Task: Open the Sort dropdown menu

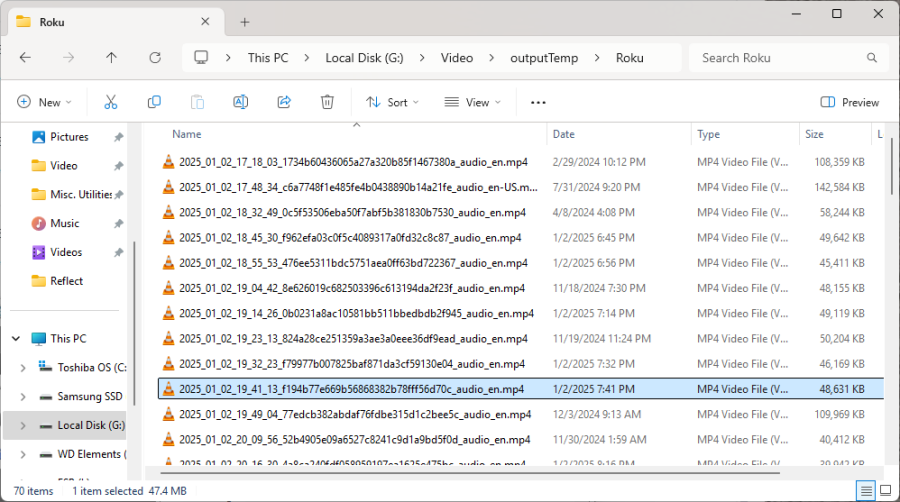Action: coord(392,102)
